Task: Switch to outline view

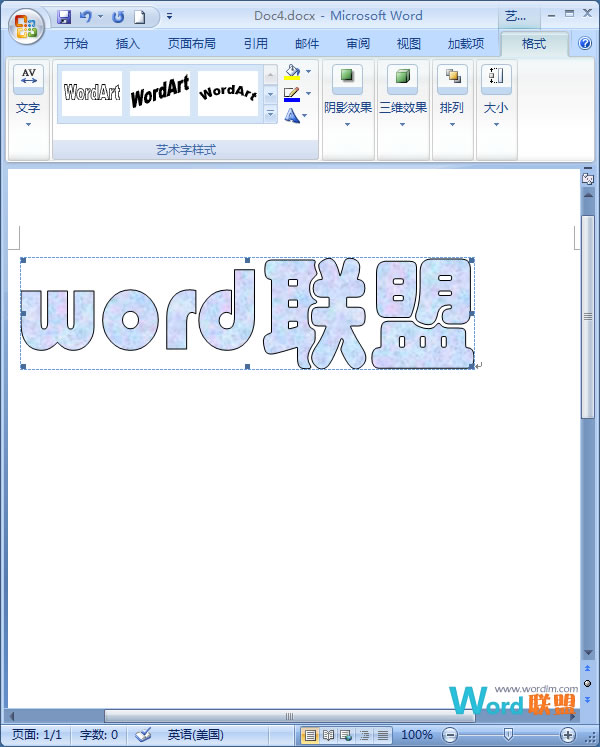Action: [x=365, y=735]
